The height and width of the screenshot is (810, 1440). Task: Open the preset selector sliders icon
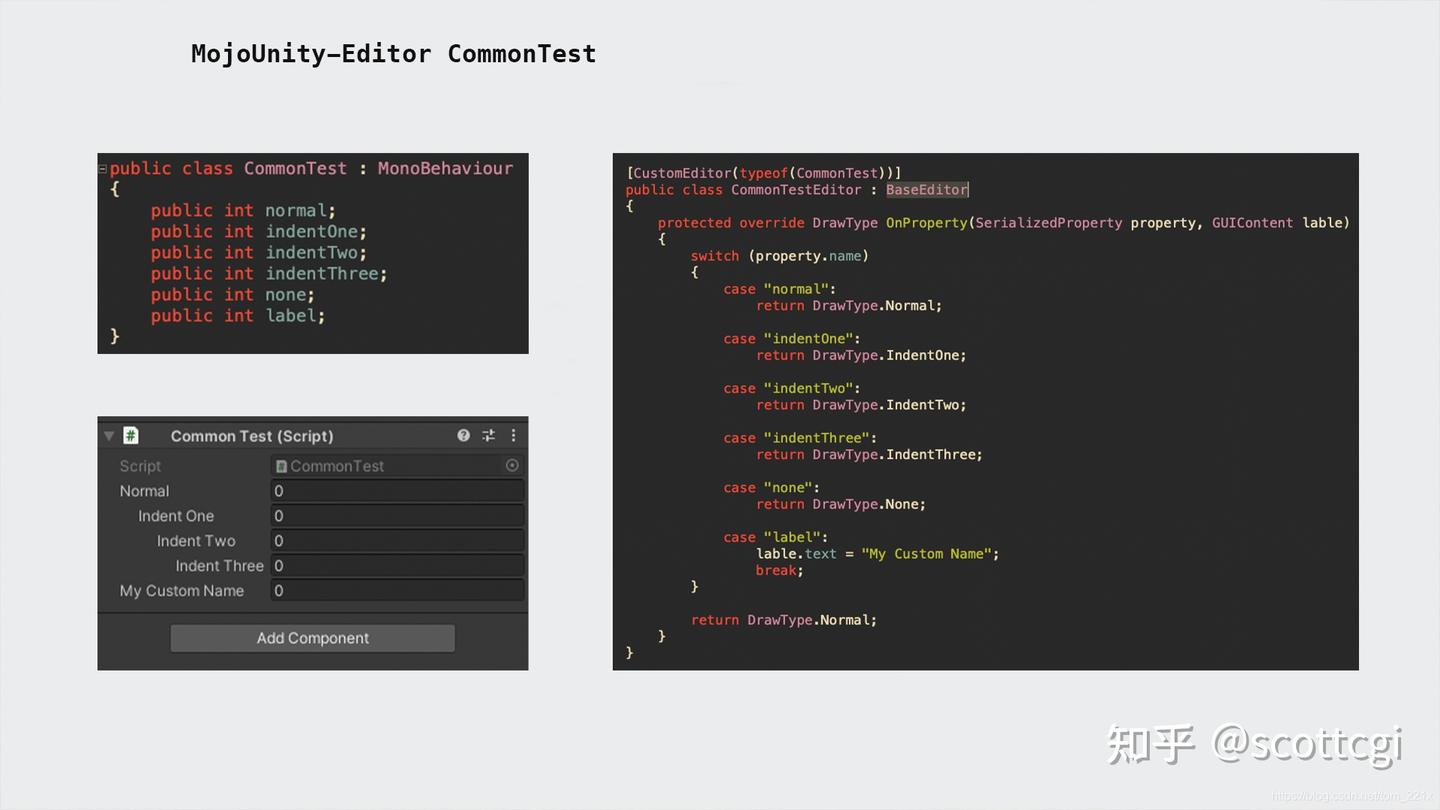tap(488, 435)
